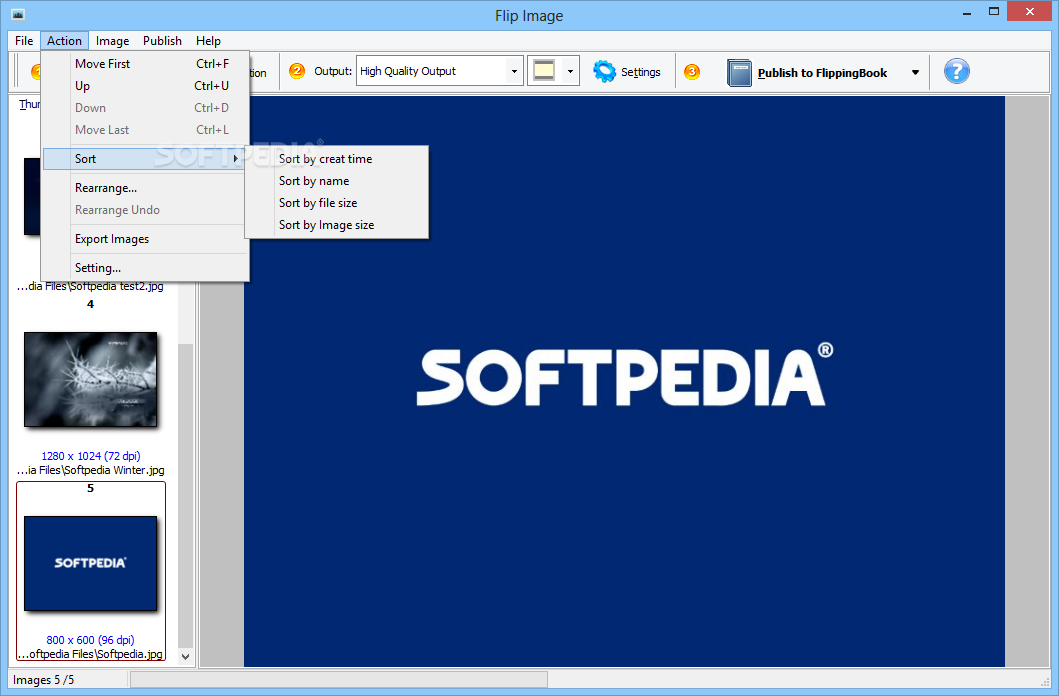The height and width of the screenshot is (696, 1059).
Task: Click the app icon in title bar
Action: [x=18, y=14]
